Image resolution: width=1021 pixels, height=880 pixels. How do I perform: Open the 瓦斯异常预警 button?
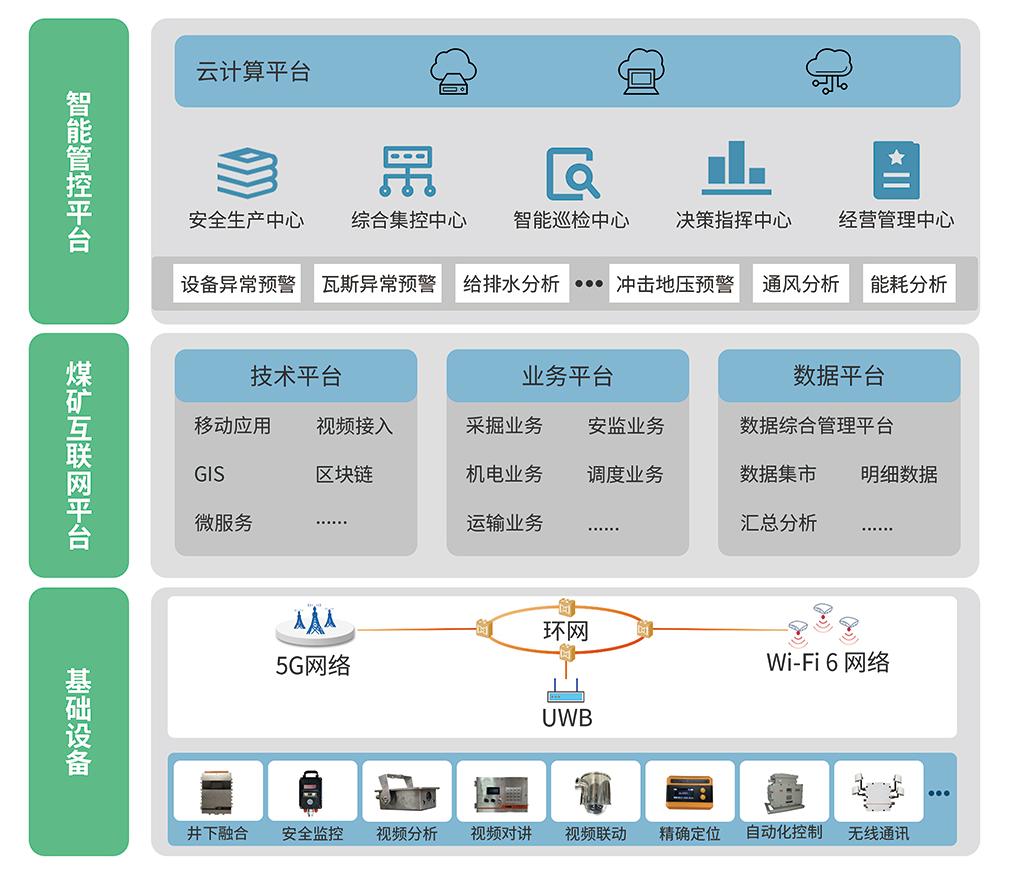379,284
